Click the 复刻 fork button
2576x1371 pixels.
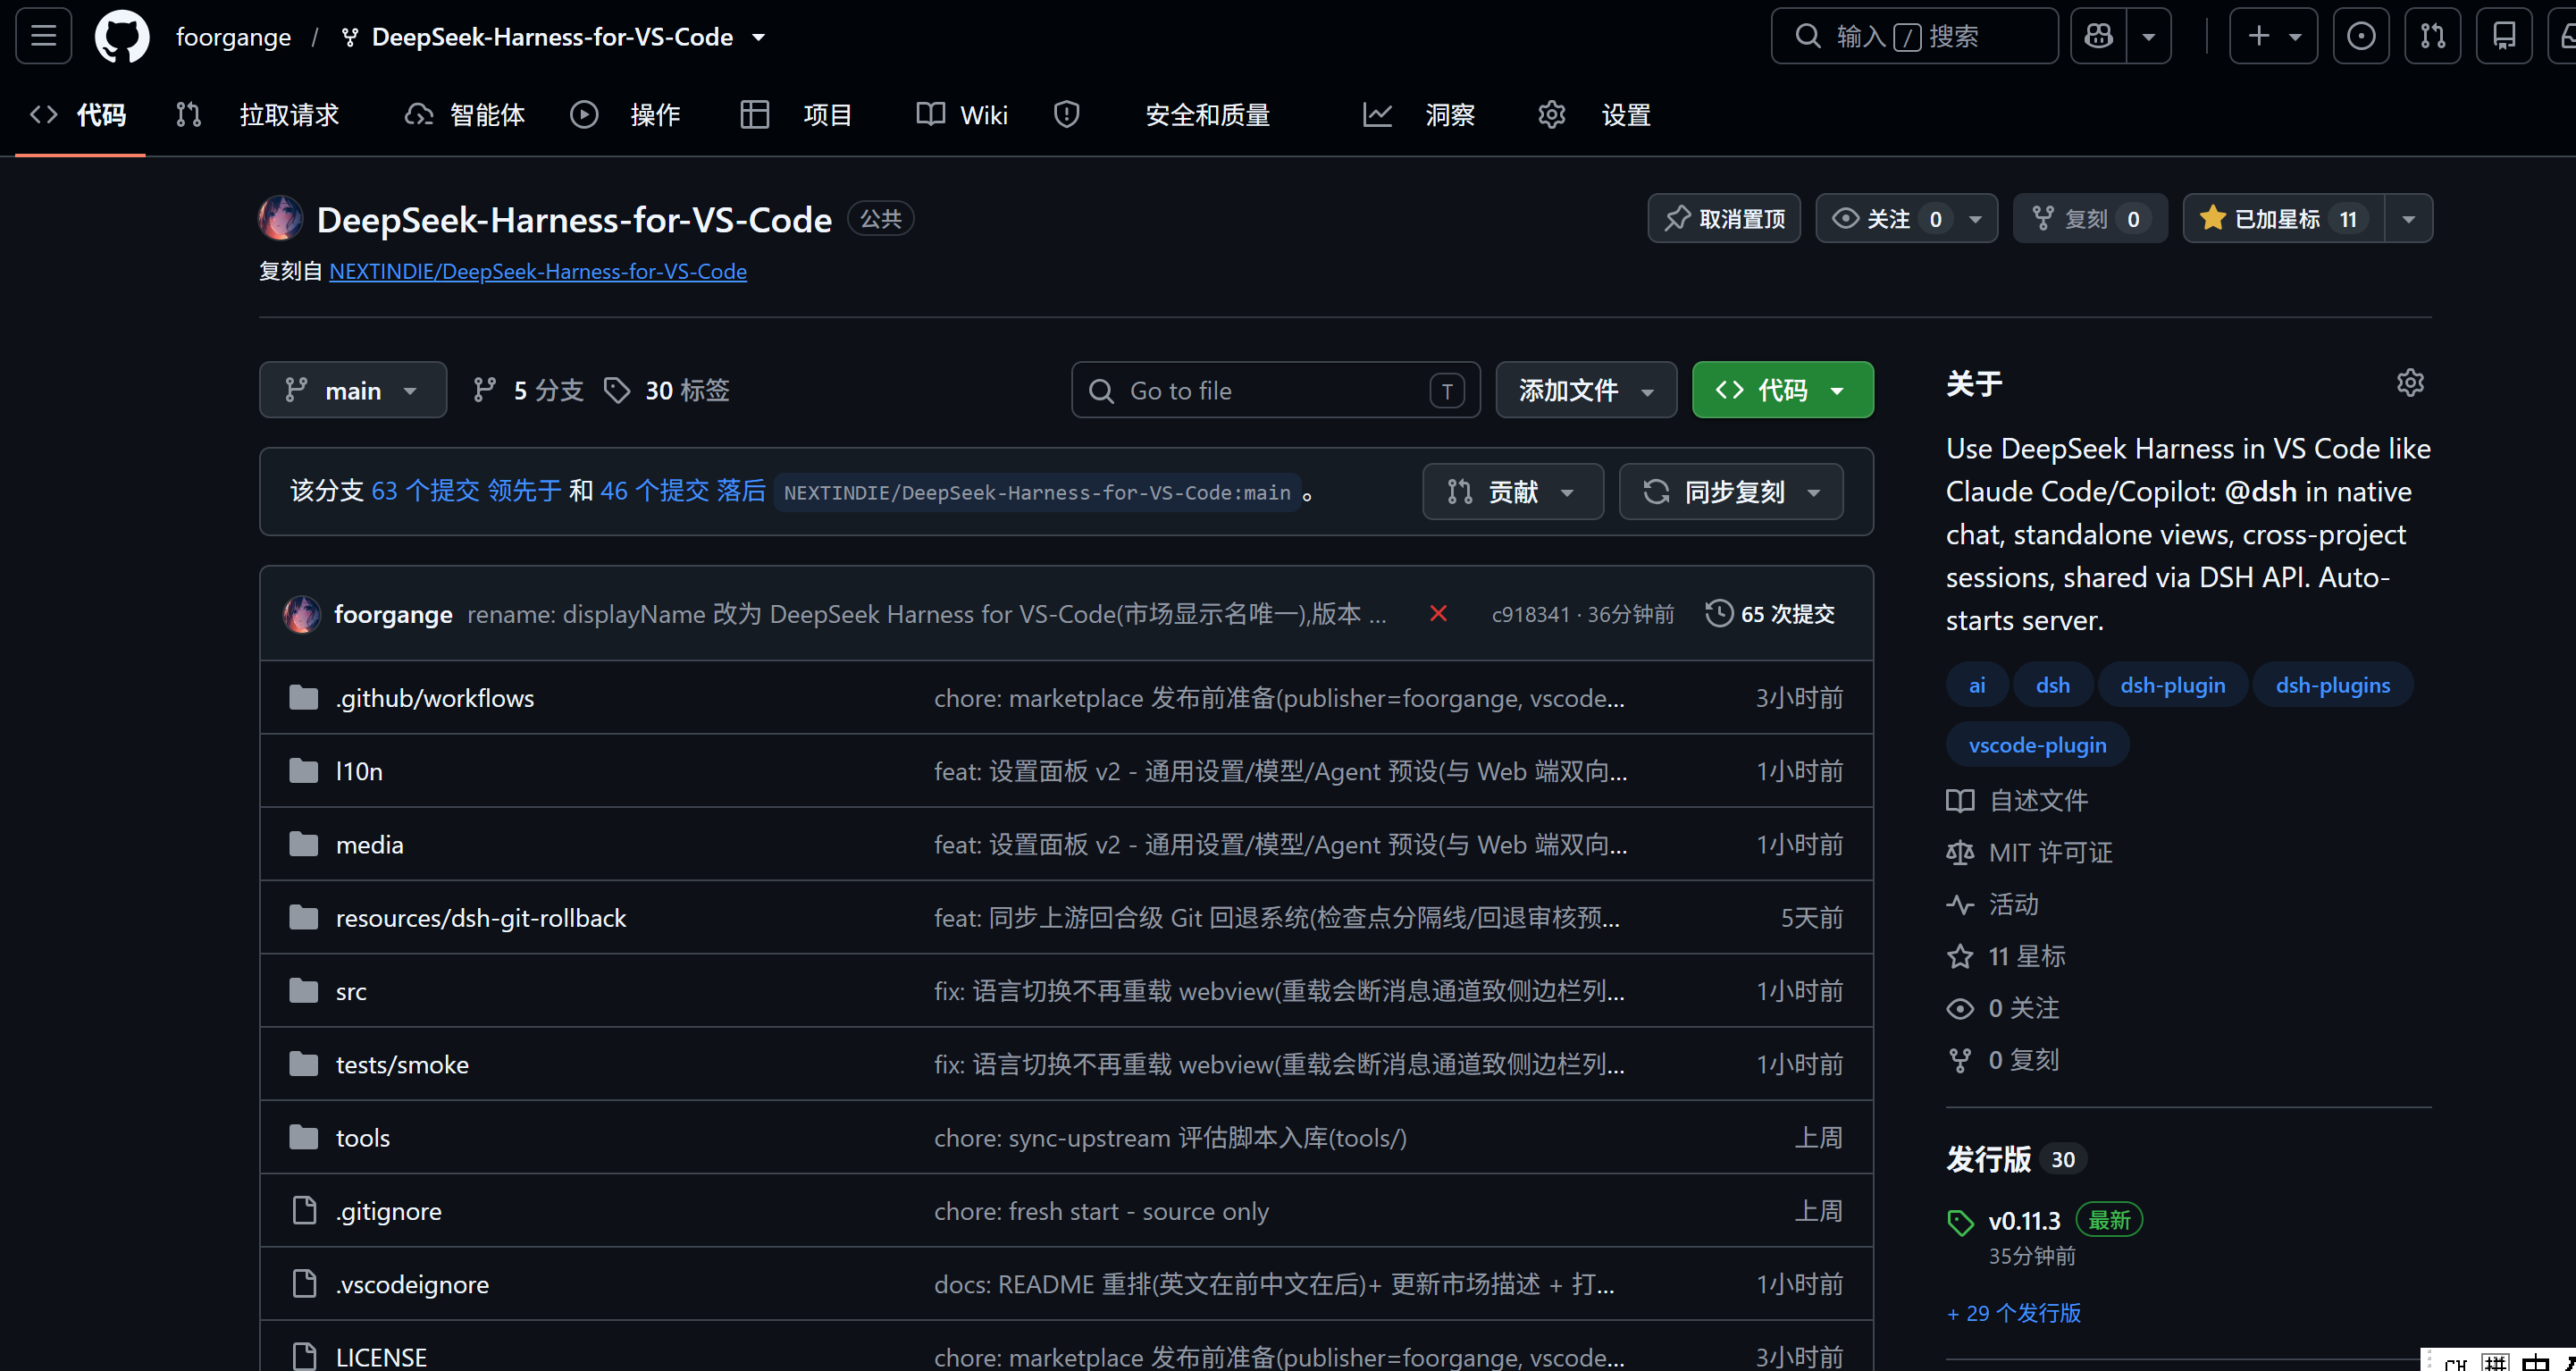(2090, 218)
